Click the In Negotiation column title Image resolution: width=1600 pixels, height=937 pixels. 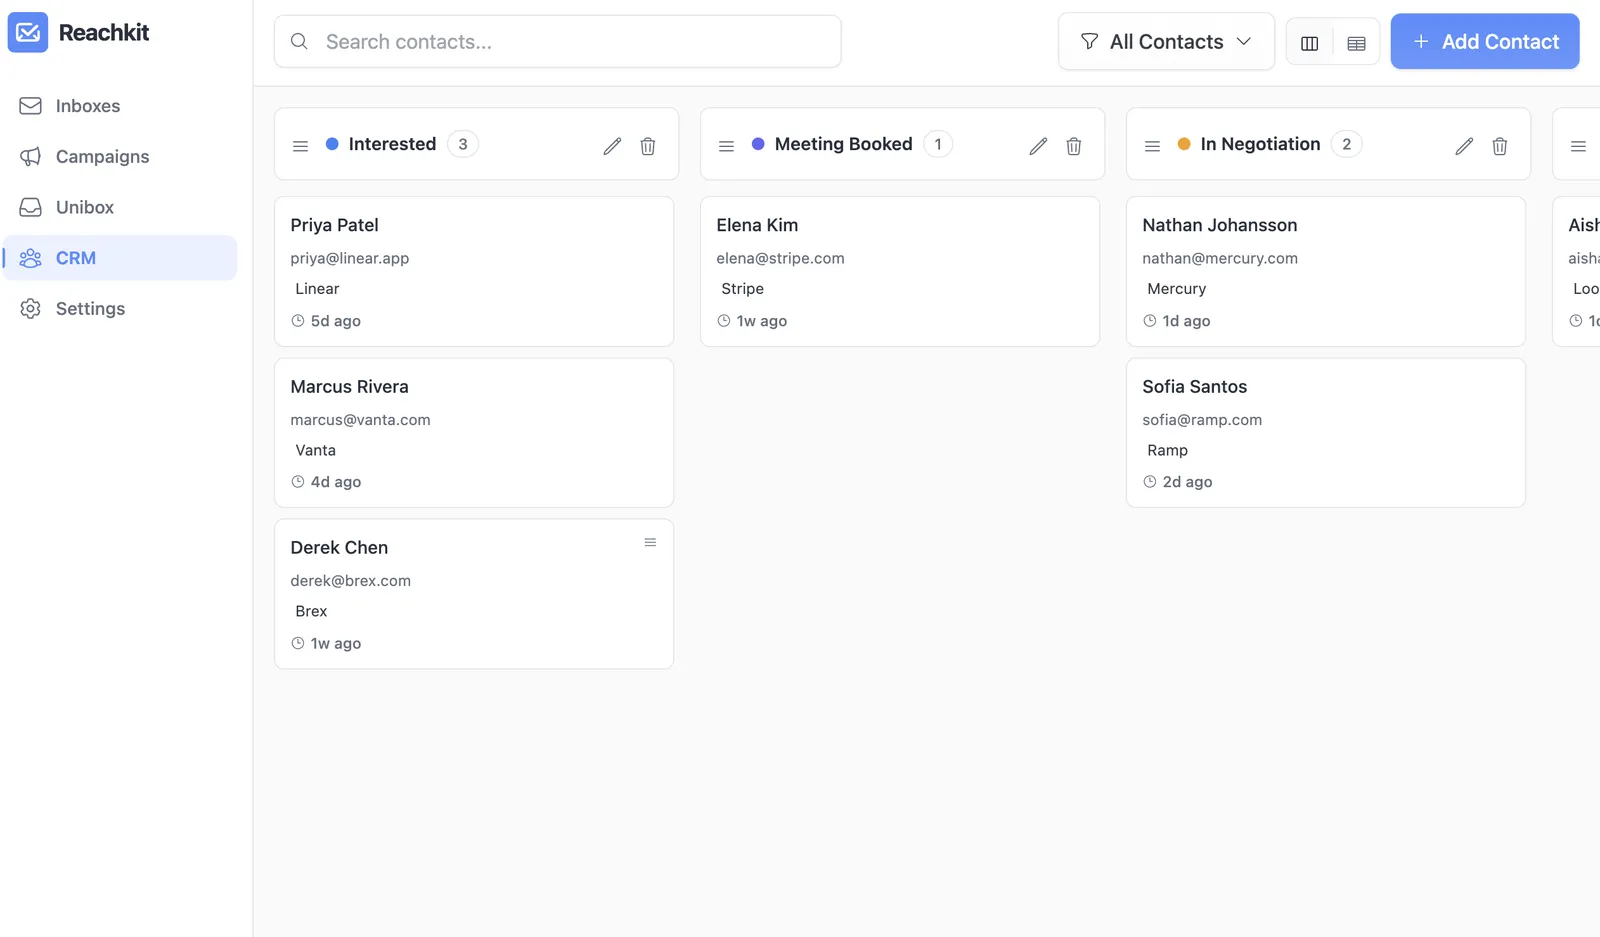click(1260, 144)
